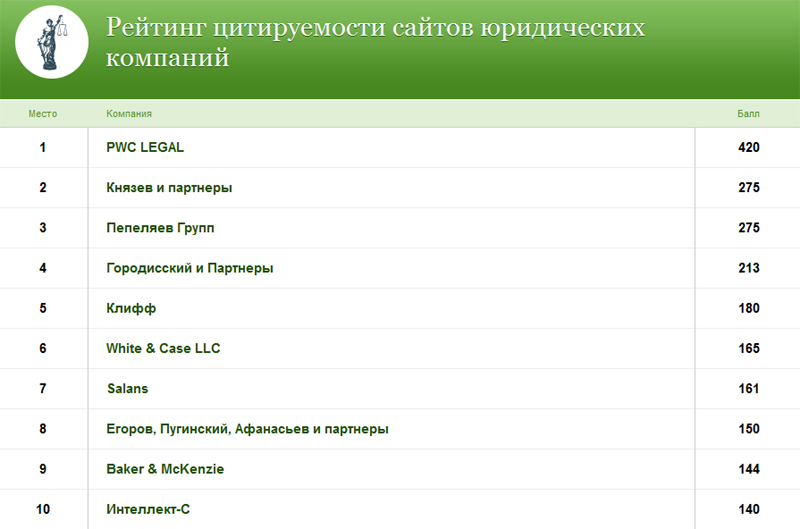The height and width of the screenshot is (529, 800).
Task: Click rank number 2 in the Место column
Action: (x=43, y=188)
